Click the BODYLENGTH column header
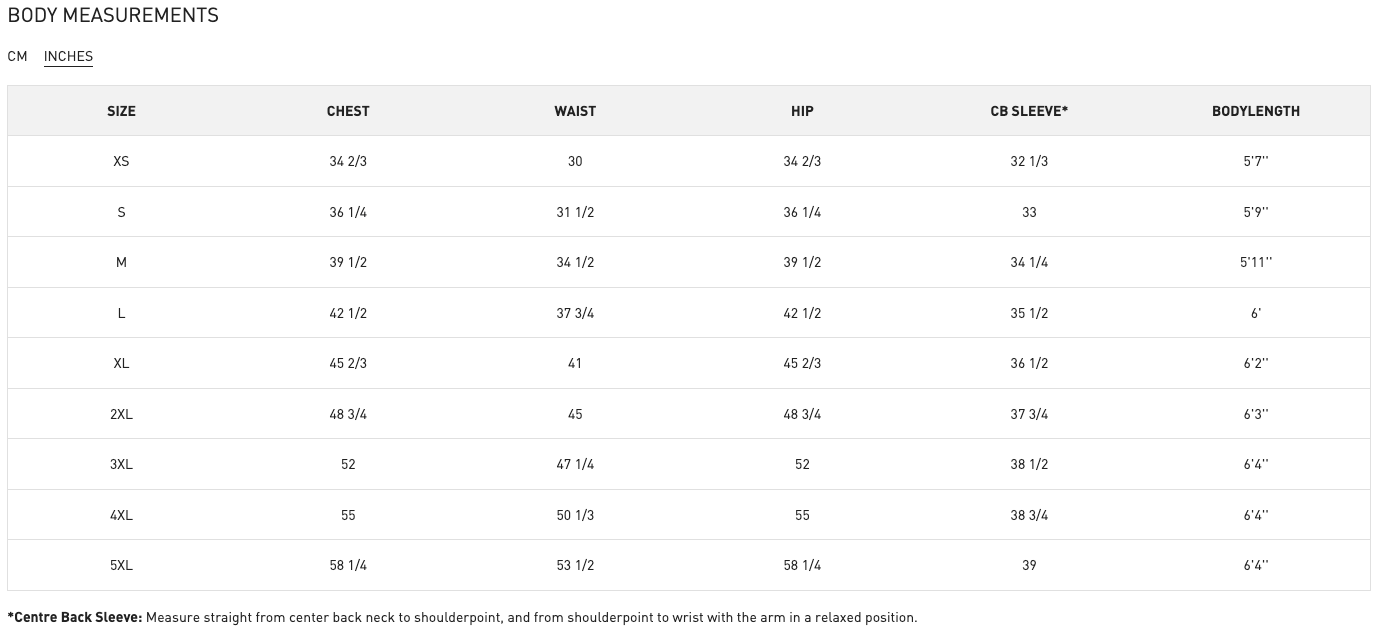The image size is (1383, 641). pos(1256,111)
